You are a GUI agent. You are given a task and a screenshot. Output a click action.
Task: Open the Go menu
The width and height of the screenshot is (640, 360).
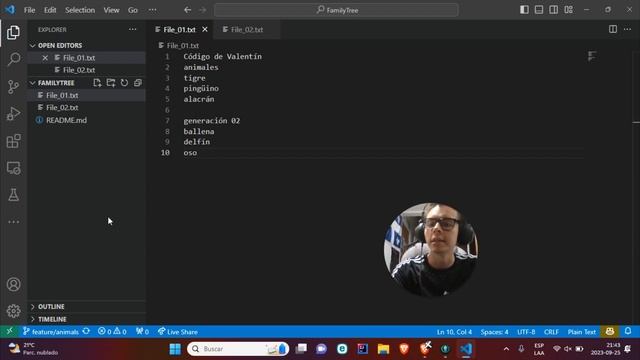(x=133, y=10)
